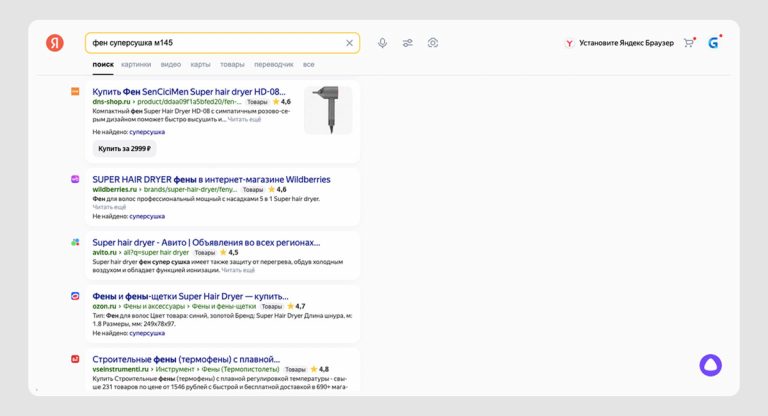Click the hair dryer product thumbnail

point(328,109)
